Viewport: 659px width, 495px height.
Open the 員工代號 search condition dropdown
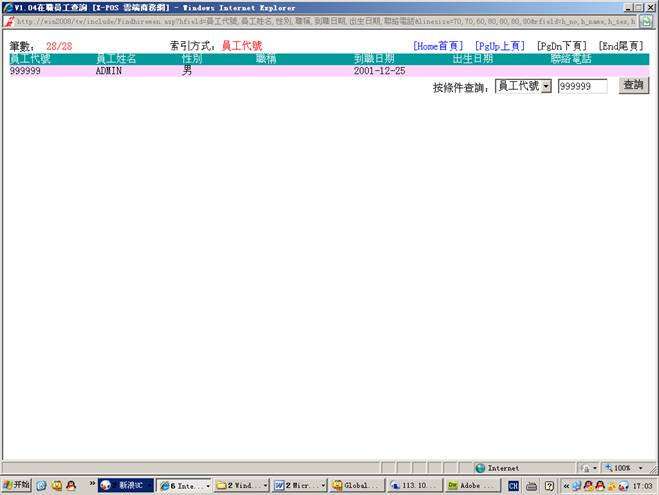(523, 87)
